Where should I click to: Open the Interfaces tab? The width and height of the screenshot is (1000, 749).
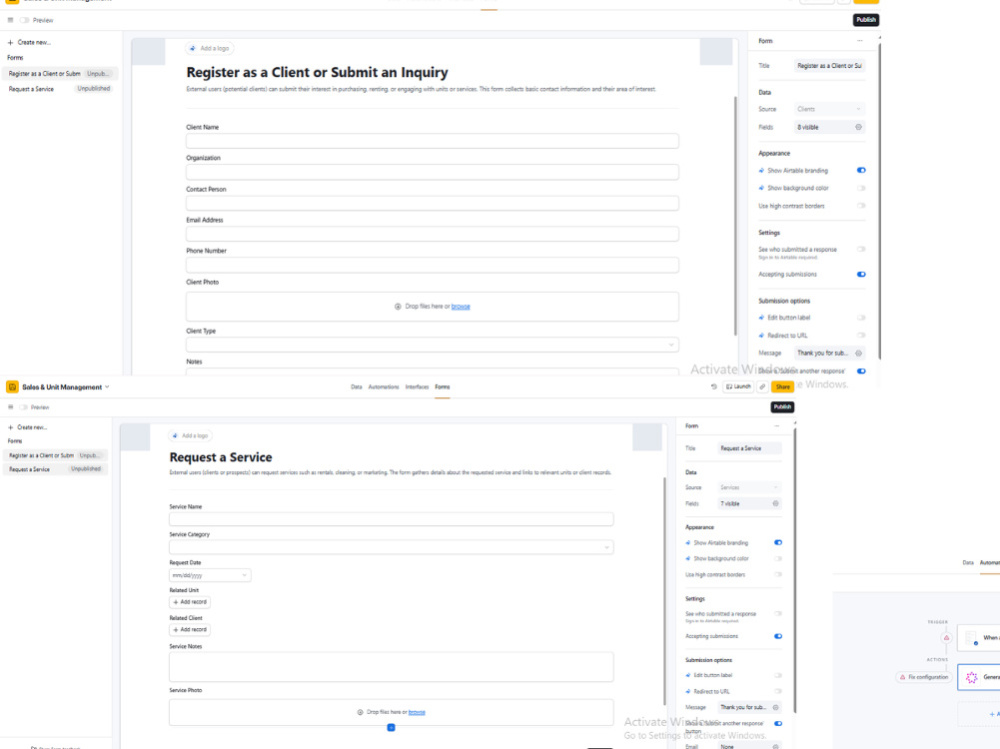coord(417,387)
